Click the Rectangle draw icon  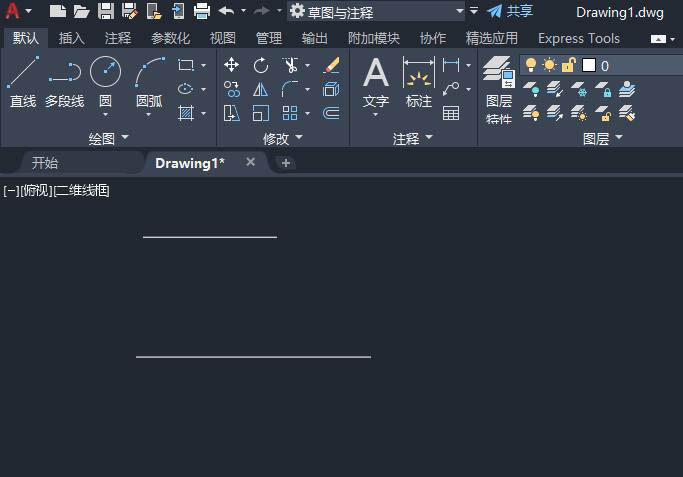coord(186,65)
